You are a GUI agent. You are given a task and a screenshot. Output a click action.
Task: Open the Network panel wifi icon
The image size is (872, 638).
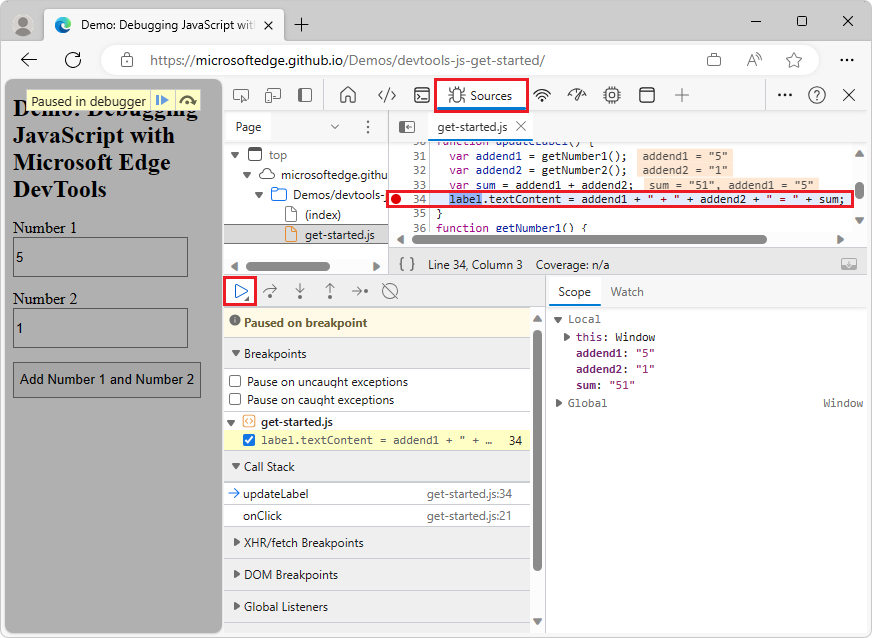coord(542,93)
